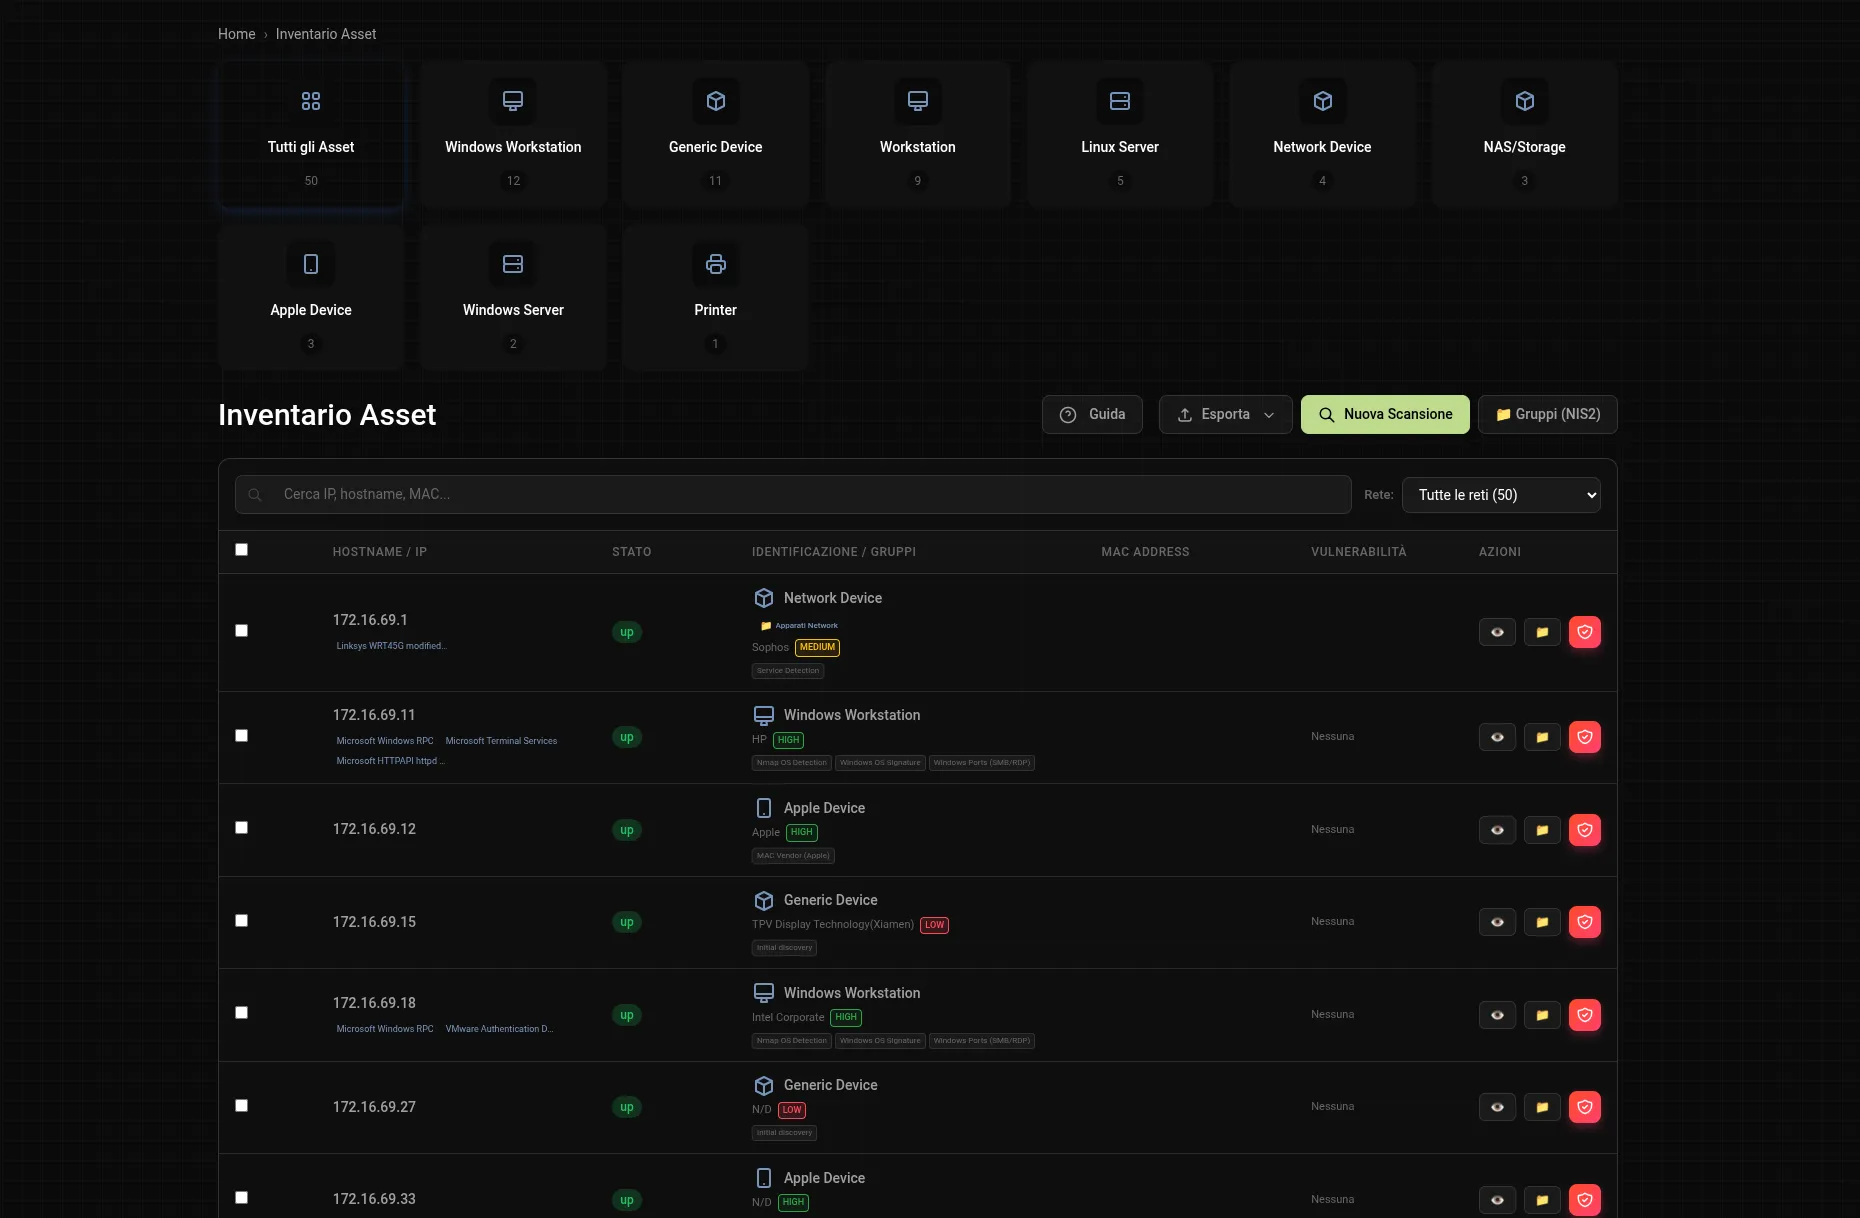Screen dimensions: 1860x1218
Task: Open Gruppi (NIS2)
Action: click(1547, 414)
